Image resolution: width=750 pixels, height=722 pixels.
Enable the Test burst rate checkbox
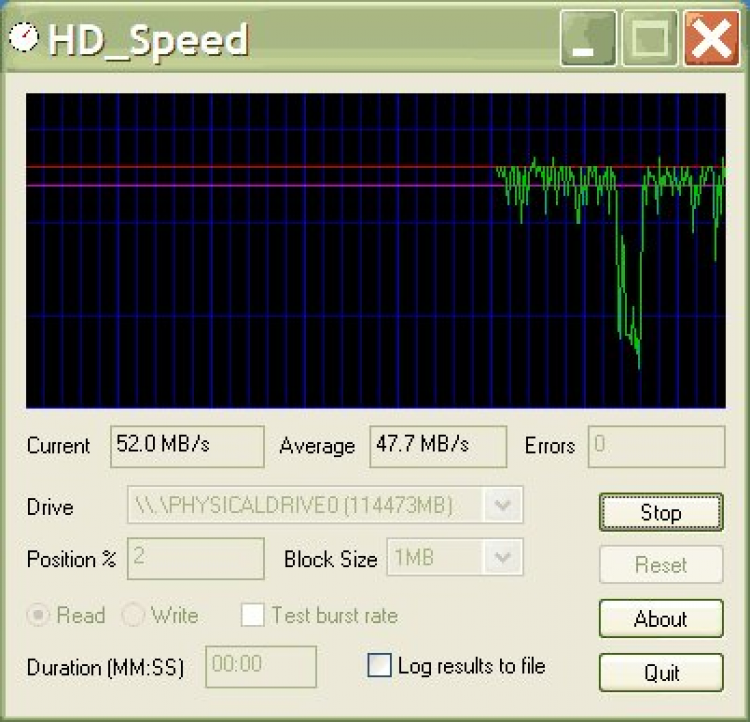click(x=253, y=615)
